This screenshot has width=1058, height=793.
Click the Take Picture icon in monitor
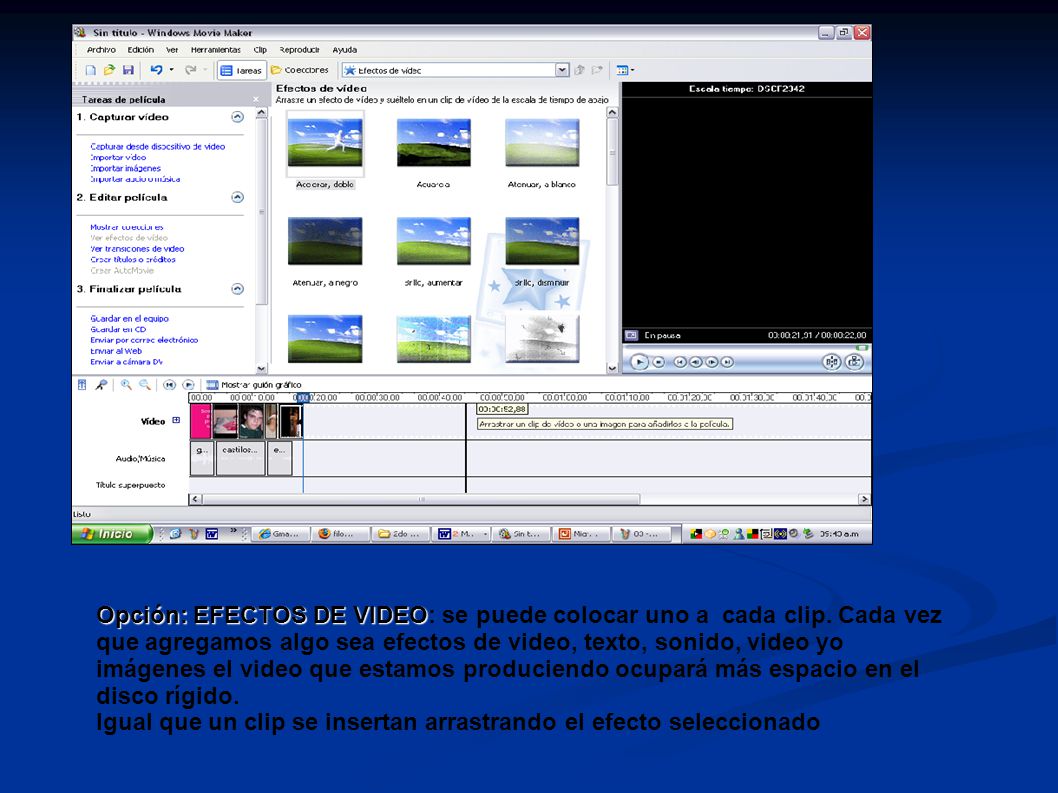click(x=854, y=362)
